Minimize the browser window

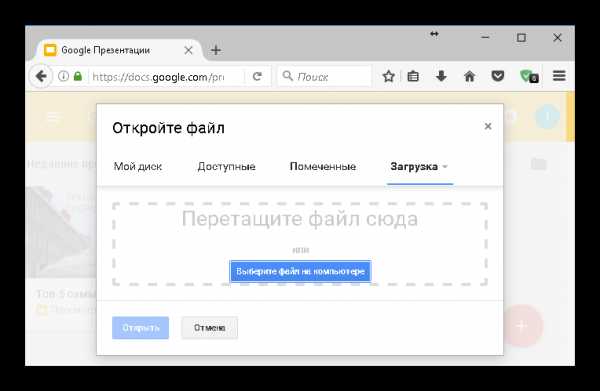click(485, 37)
